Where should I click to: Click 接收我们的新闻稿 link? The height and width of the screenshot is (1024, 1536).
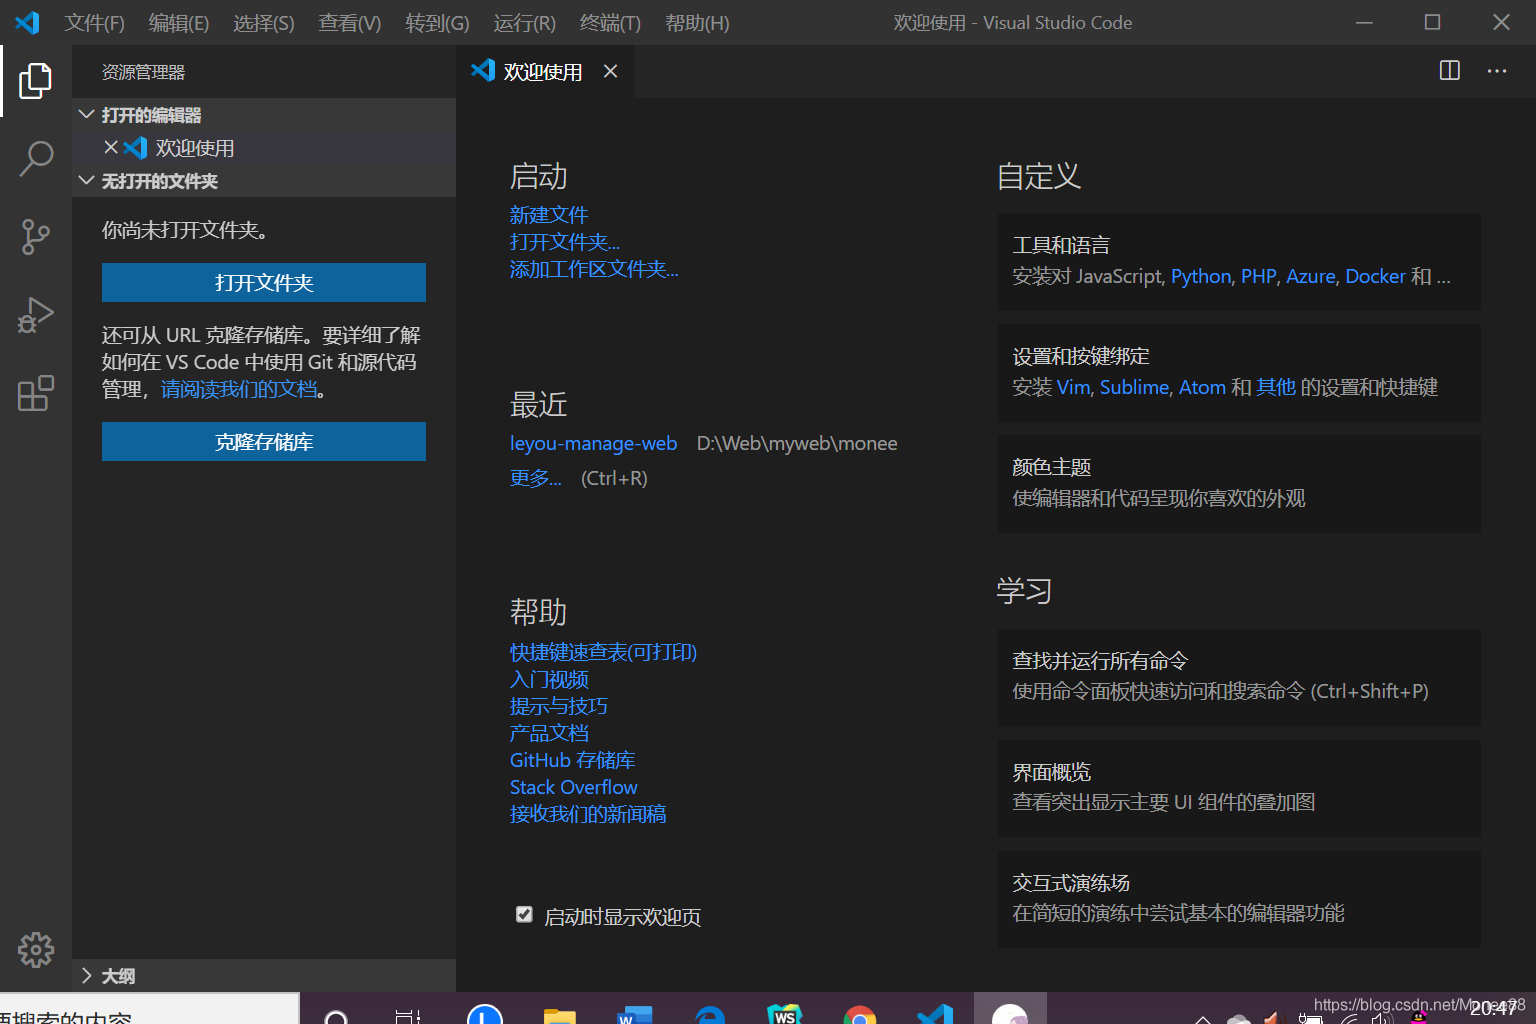pyautogui.click(x=588, y=814)
